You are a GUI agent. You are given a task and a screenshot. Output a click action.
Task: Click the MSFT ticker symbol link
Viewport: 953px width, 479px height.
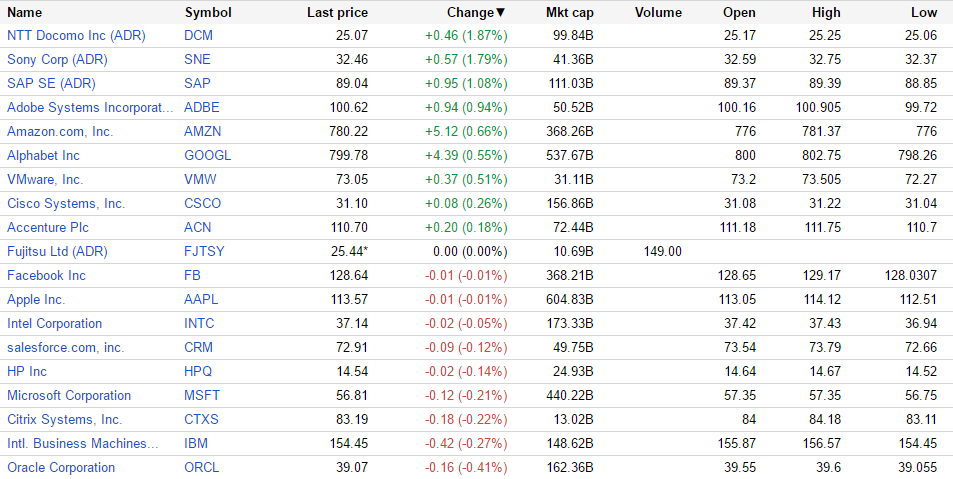[201, 395]
